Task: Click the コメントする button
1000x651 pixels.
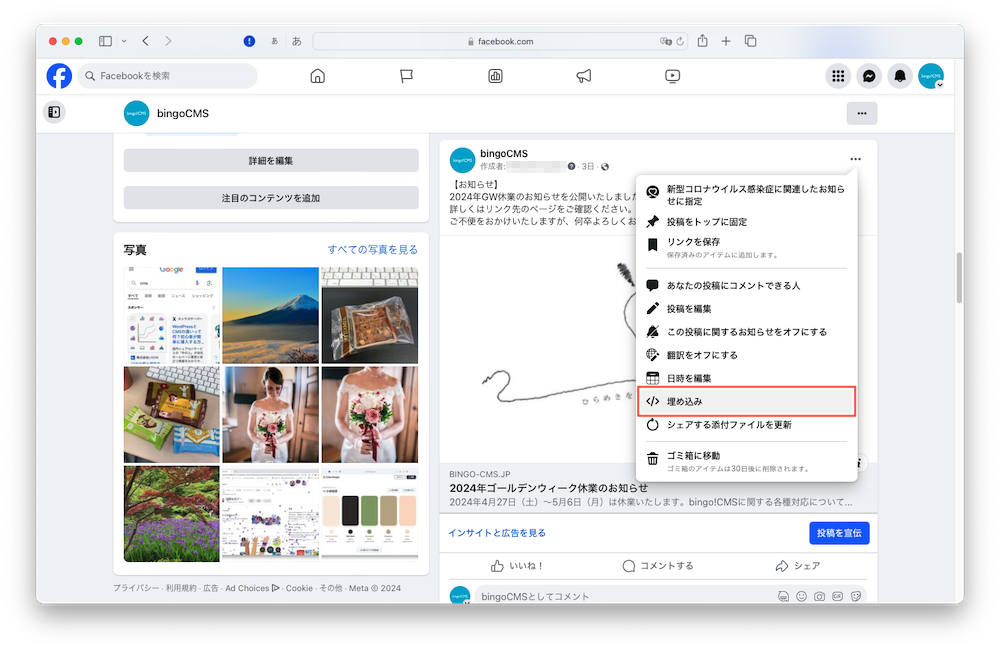Action: point(658,566)
